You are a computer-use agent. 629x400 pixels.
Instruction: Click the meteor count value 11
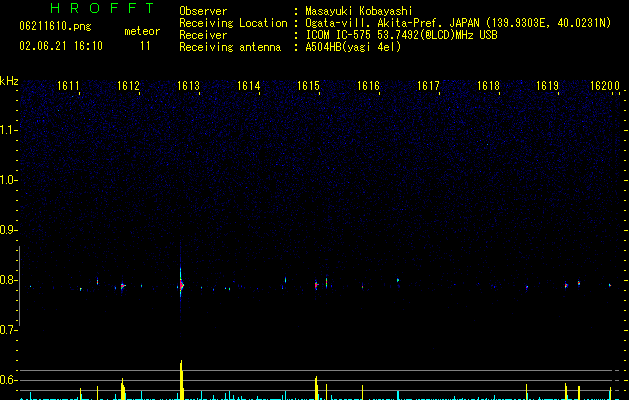[x=145, y=46]
